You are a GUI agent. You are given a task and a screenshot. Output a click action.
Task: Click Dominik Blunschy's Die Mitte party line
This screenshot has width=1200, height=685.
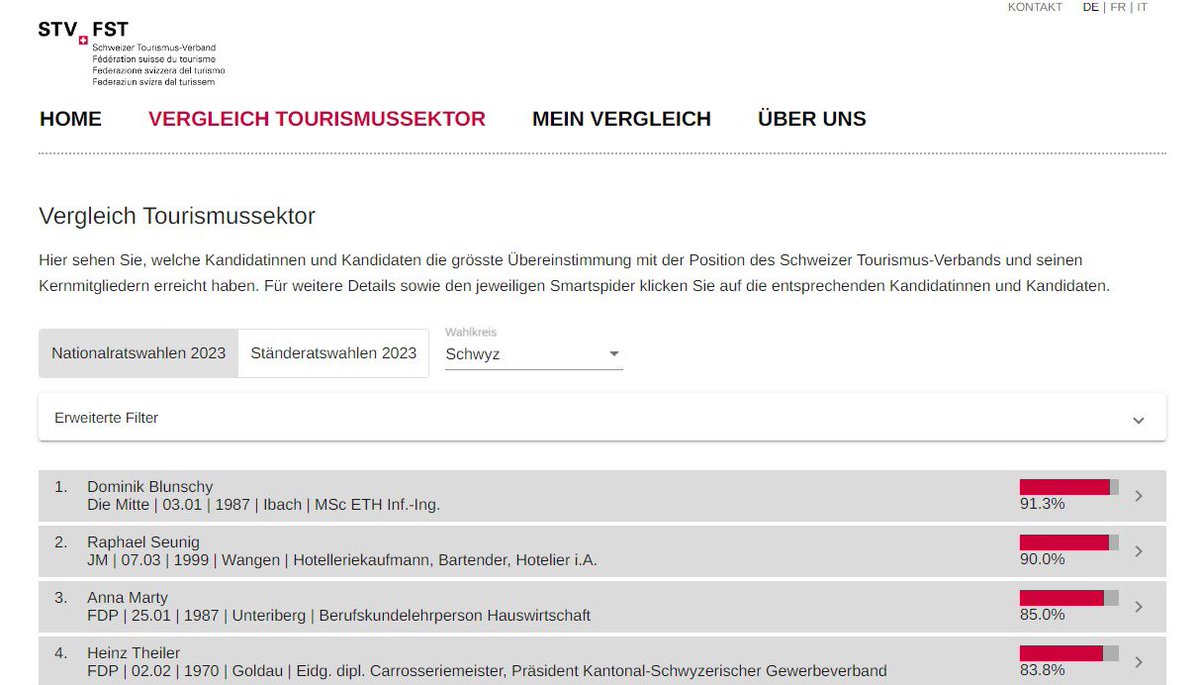tap(264, 505)
